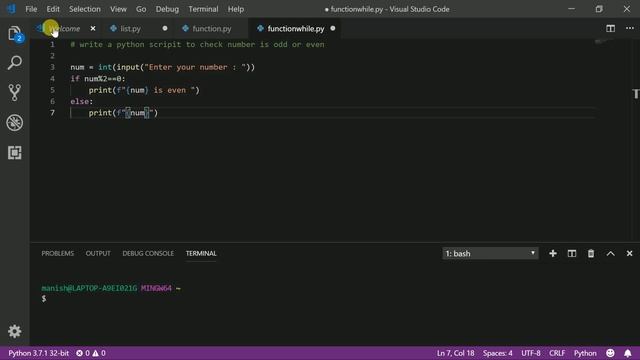Select the TERMINAL panel tab
Viewport: 640px width, 360px height.
coord(201,253)
